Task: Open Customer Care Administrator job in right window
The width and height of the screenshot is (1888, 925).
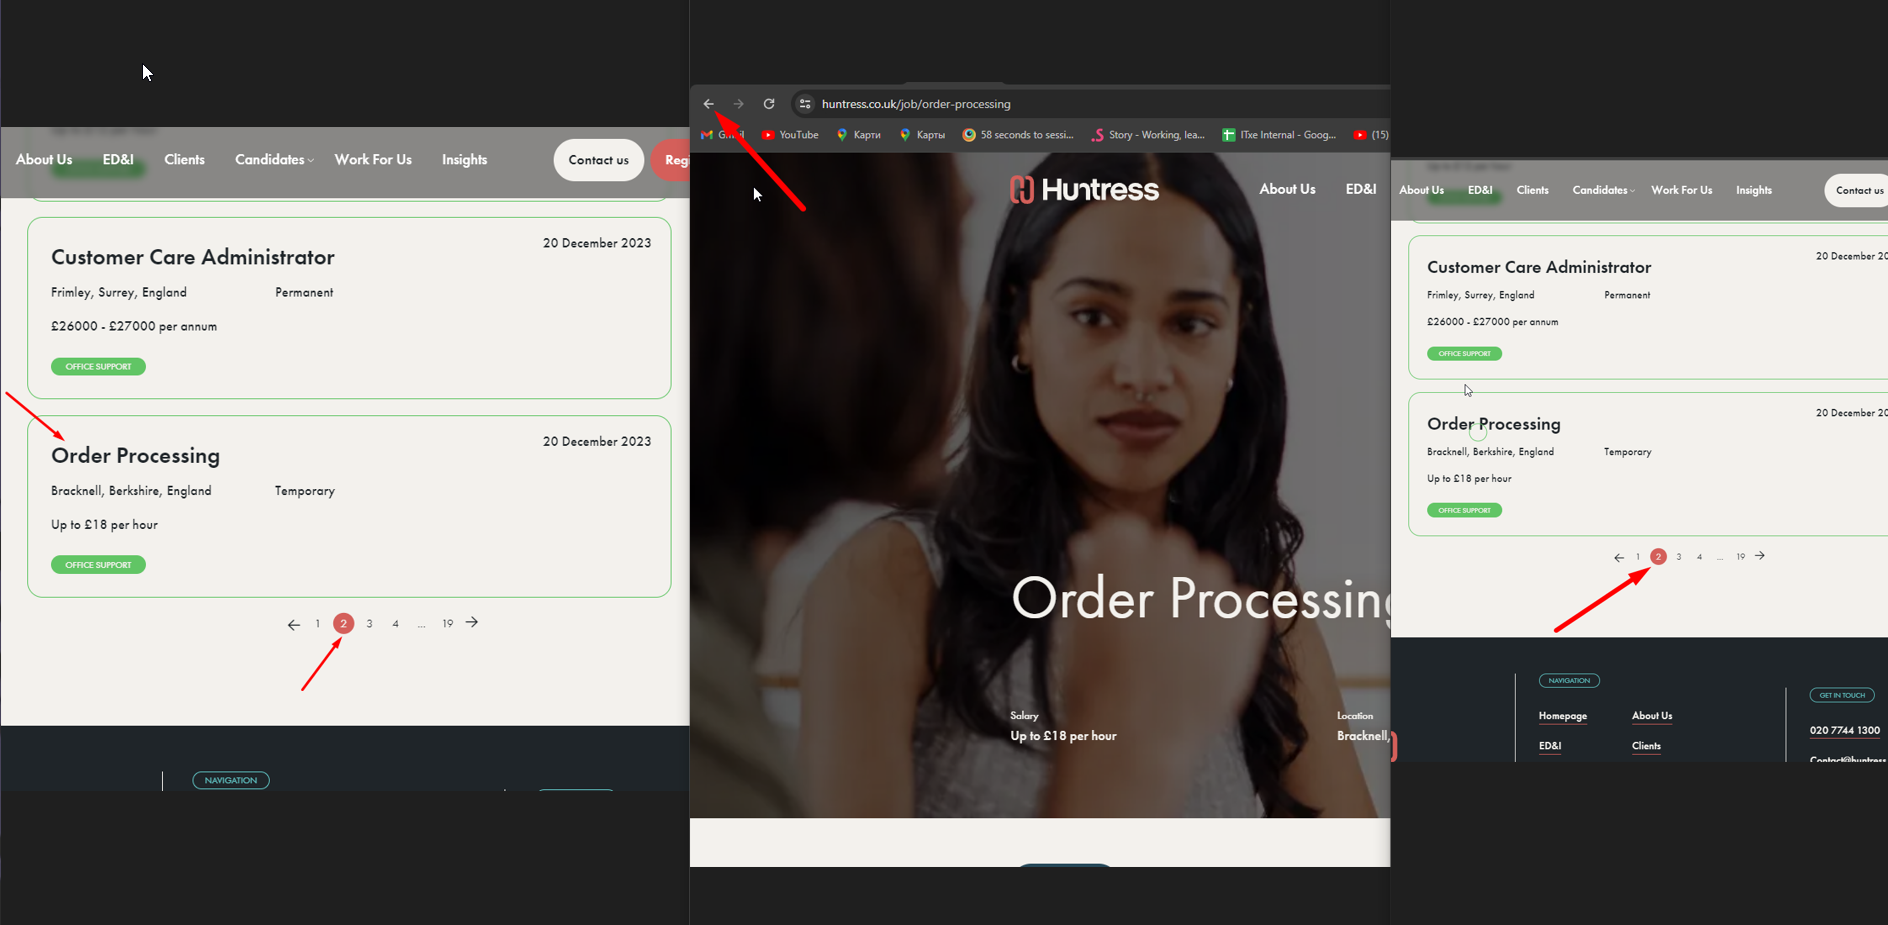Action: pos(1539,267)
